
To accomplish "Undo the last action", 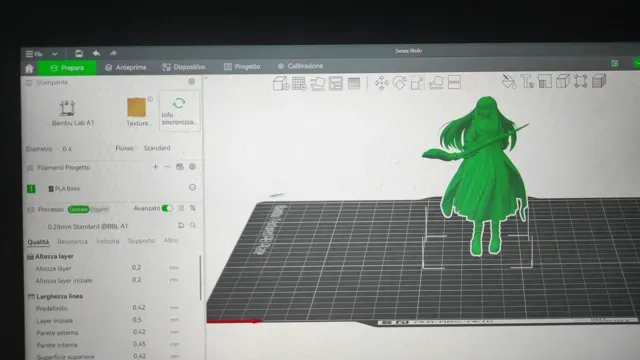I will pyautogui.click(x=96, y=53).
